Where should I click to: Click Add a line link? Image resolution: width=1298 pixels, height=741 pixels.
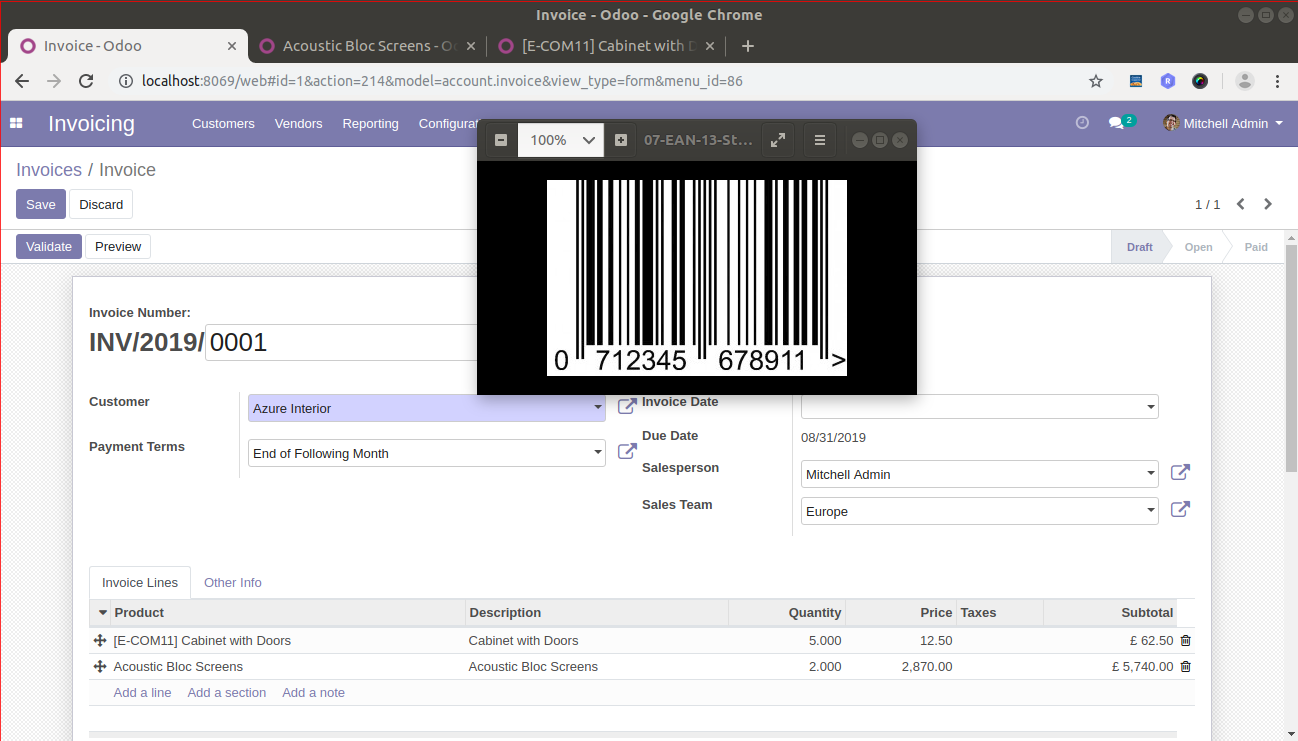click(x=142, y=692)
